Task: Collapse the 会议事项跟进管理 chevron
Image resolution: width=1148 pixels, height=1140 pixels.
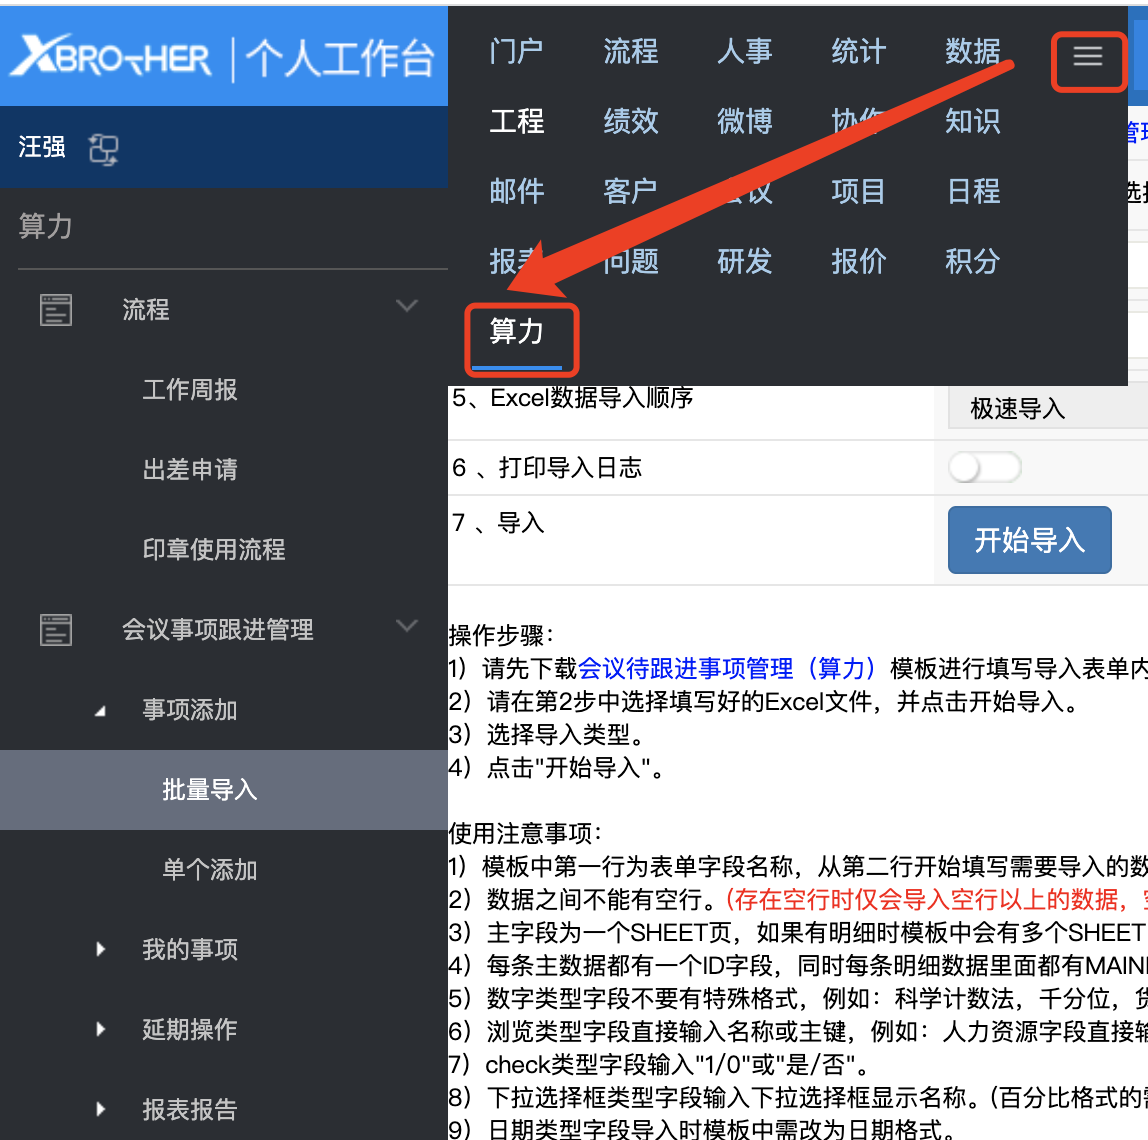Action: click(x=407, y=626)
